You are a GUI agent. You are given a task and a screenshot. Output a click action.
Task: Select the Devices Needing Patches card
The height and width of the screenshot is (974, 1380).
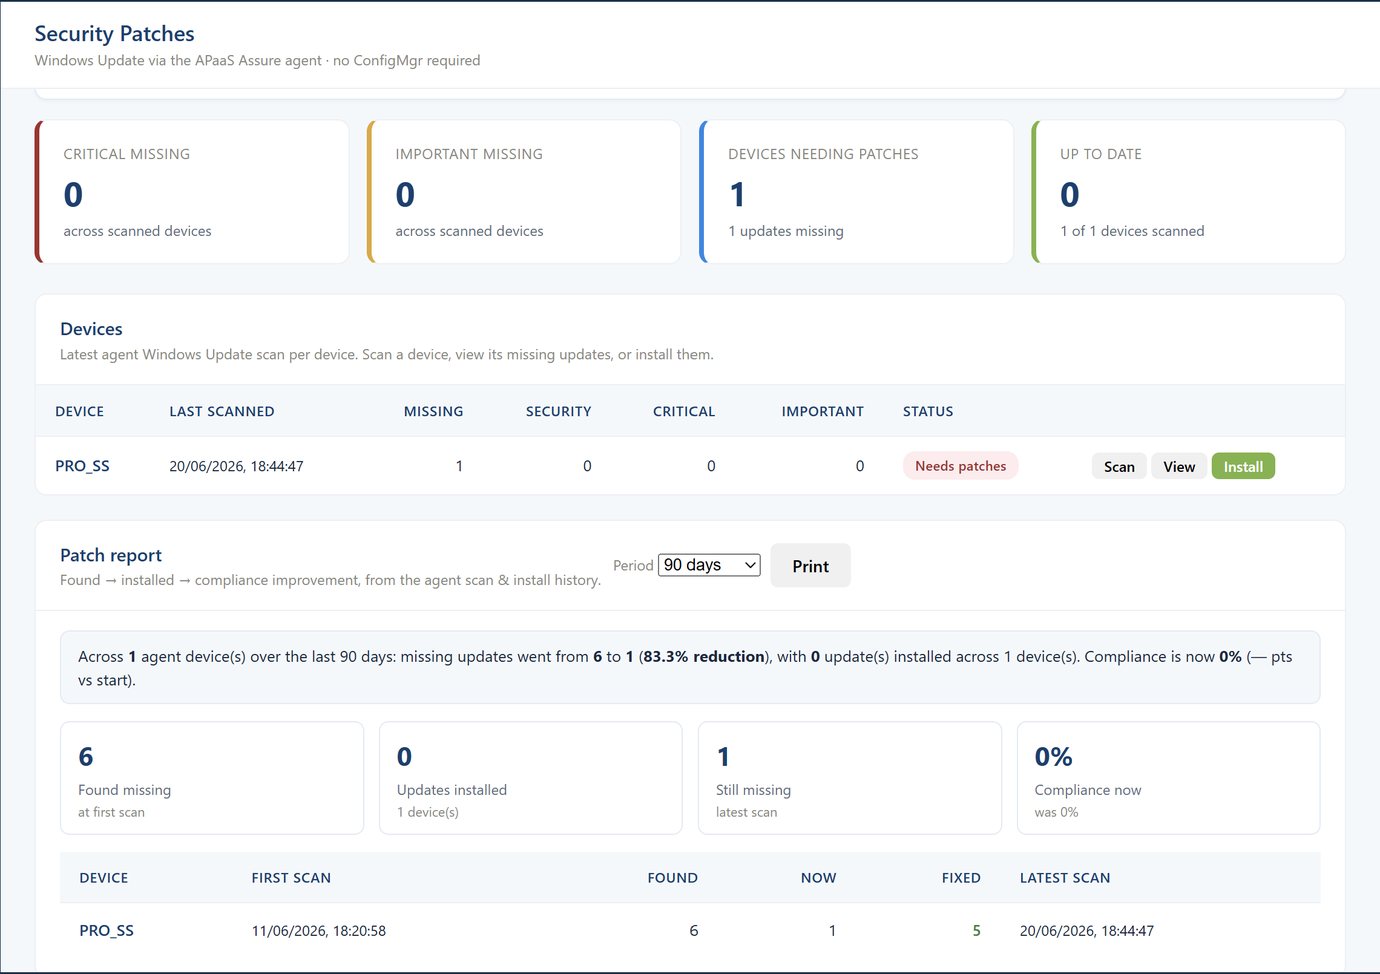click(x=856, y=192)
